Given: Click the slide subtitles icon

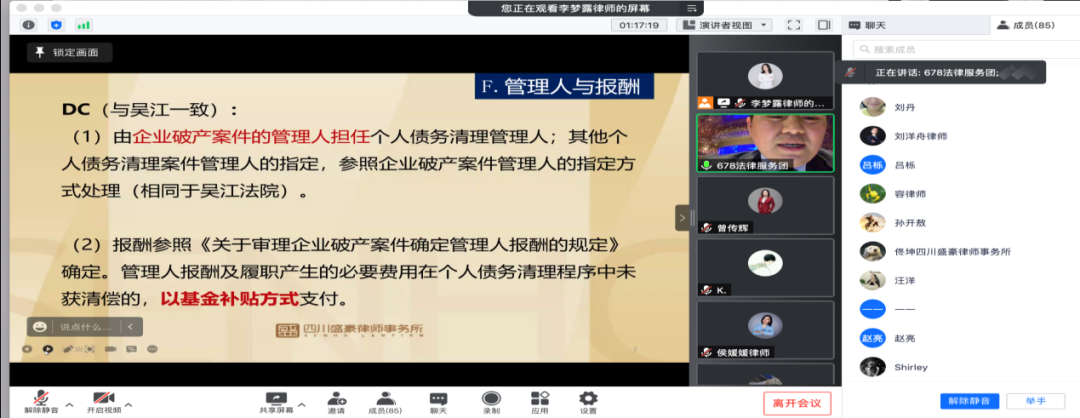Looking at the screenshot, I should tap(131, 349).
